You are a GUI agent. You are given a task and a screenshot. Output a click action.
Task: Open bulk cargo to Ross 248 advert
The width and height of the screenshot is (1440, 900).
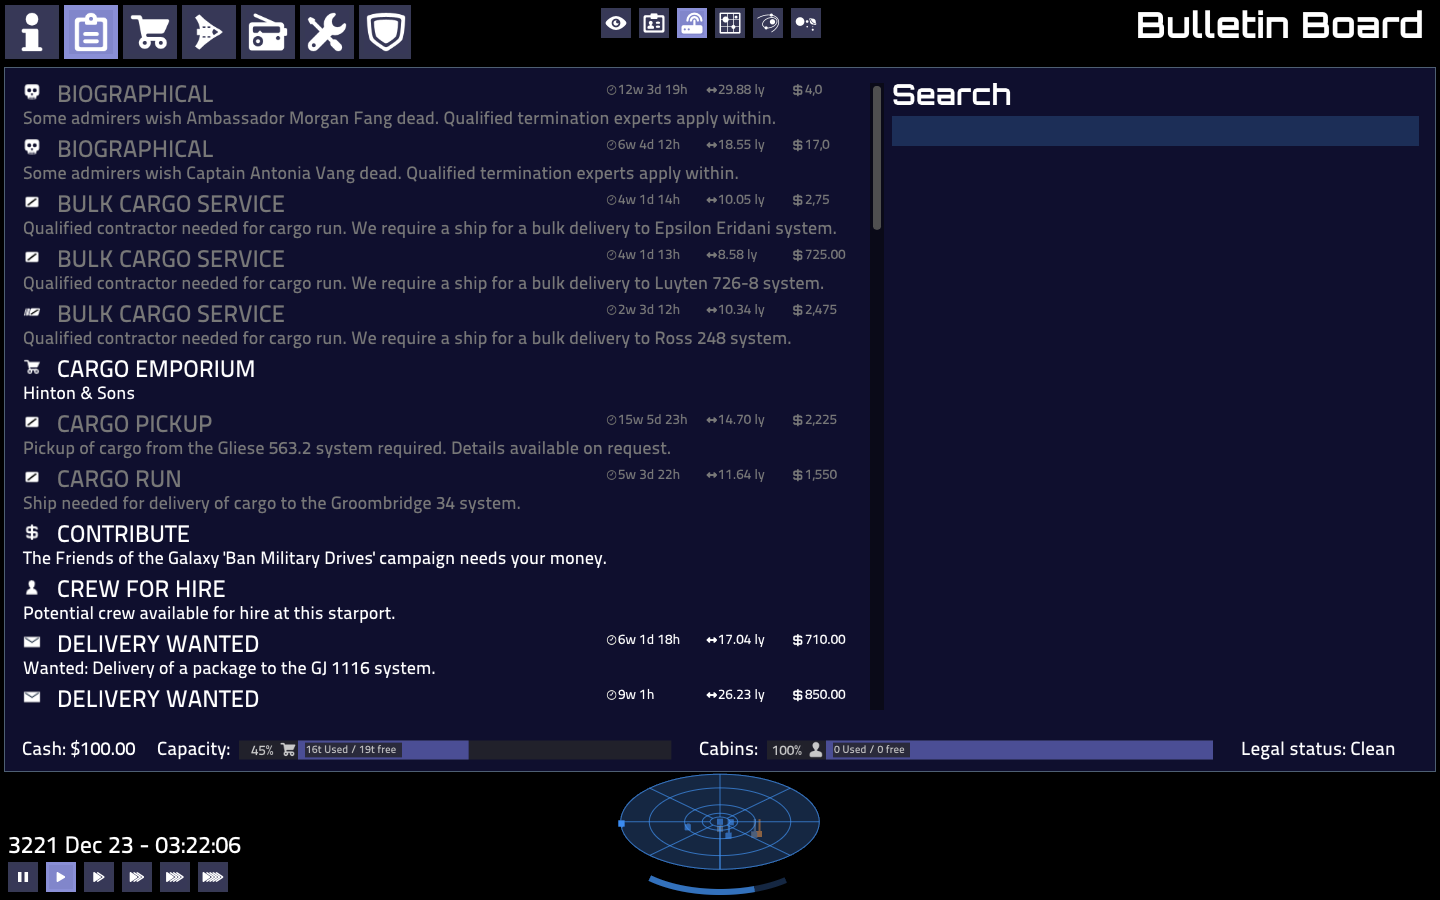436,325
